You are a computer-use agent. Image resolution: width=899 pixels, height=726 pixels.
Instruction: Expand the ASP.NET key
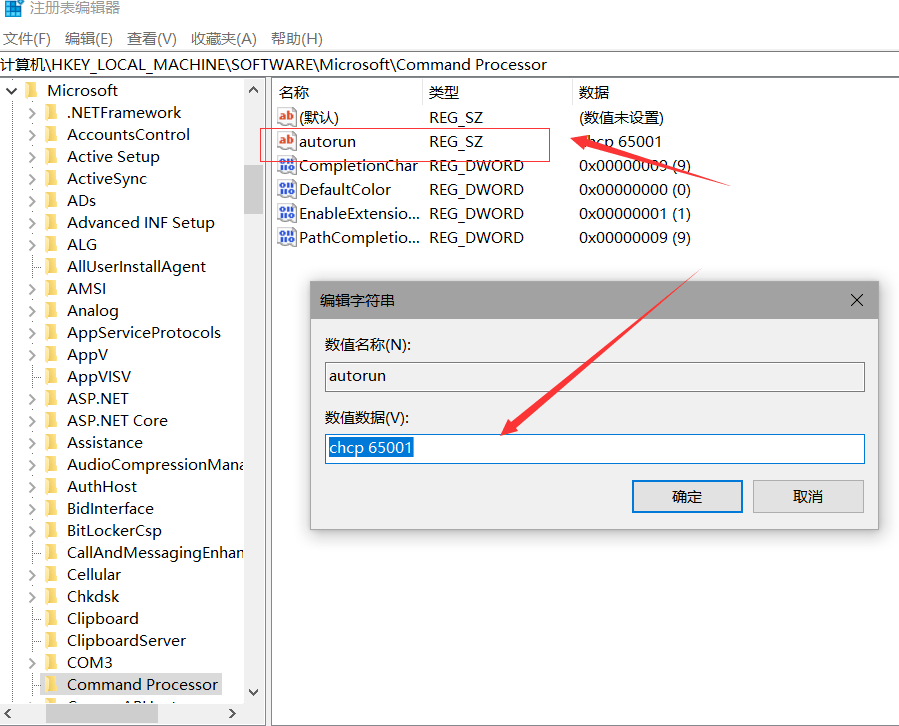pyautogui.click(x=32, y=399)
